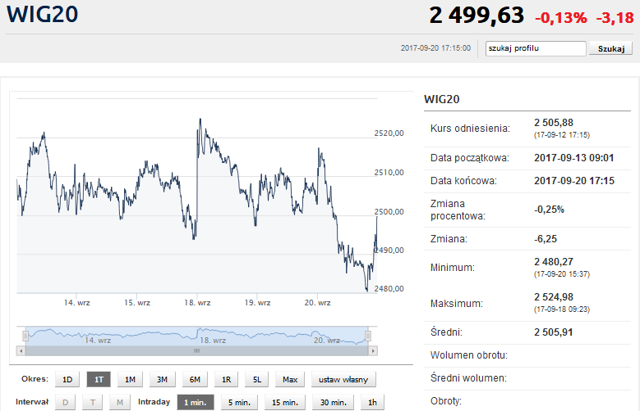Show the 1R period range

point(226,380)
